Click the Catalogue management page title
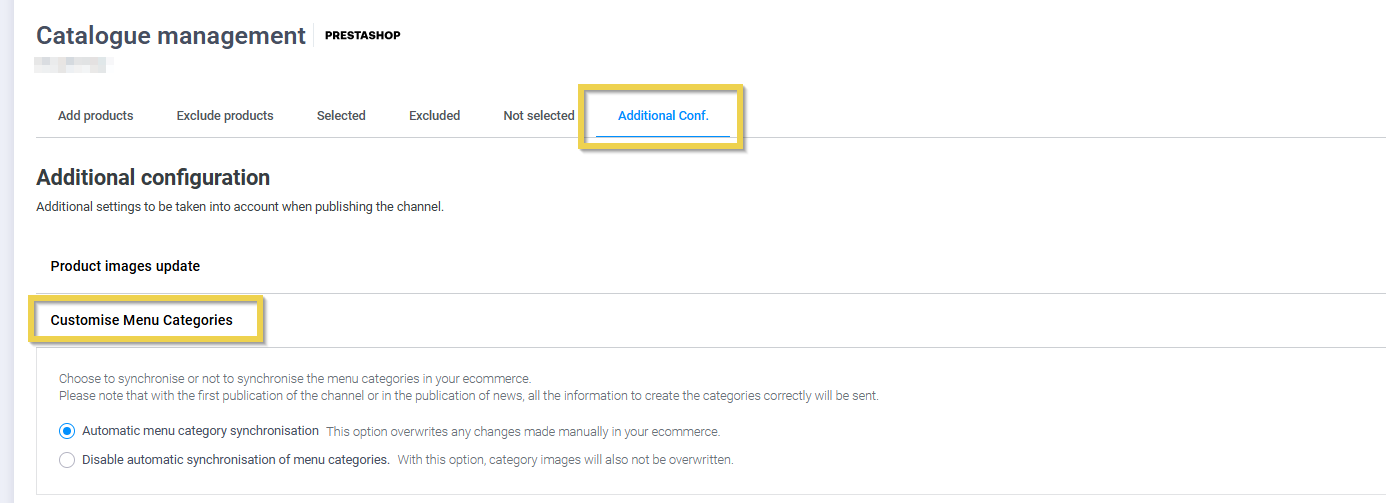The width and height of the screenshot is (1386, 503). [x=171, y=36]
